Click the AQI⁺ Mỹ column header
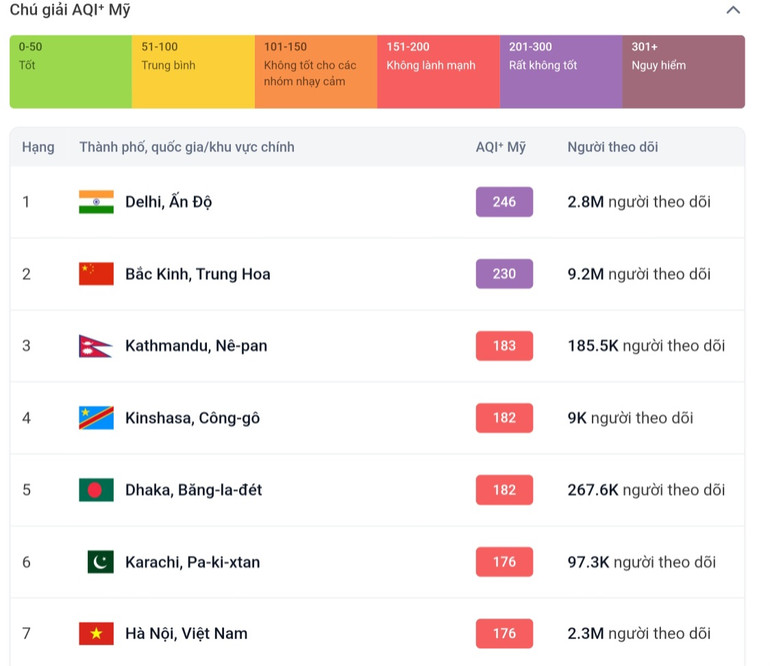The image size is (770, 666). pos(500,147)
